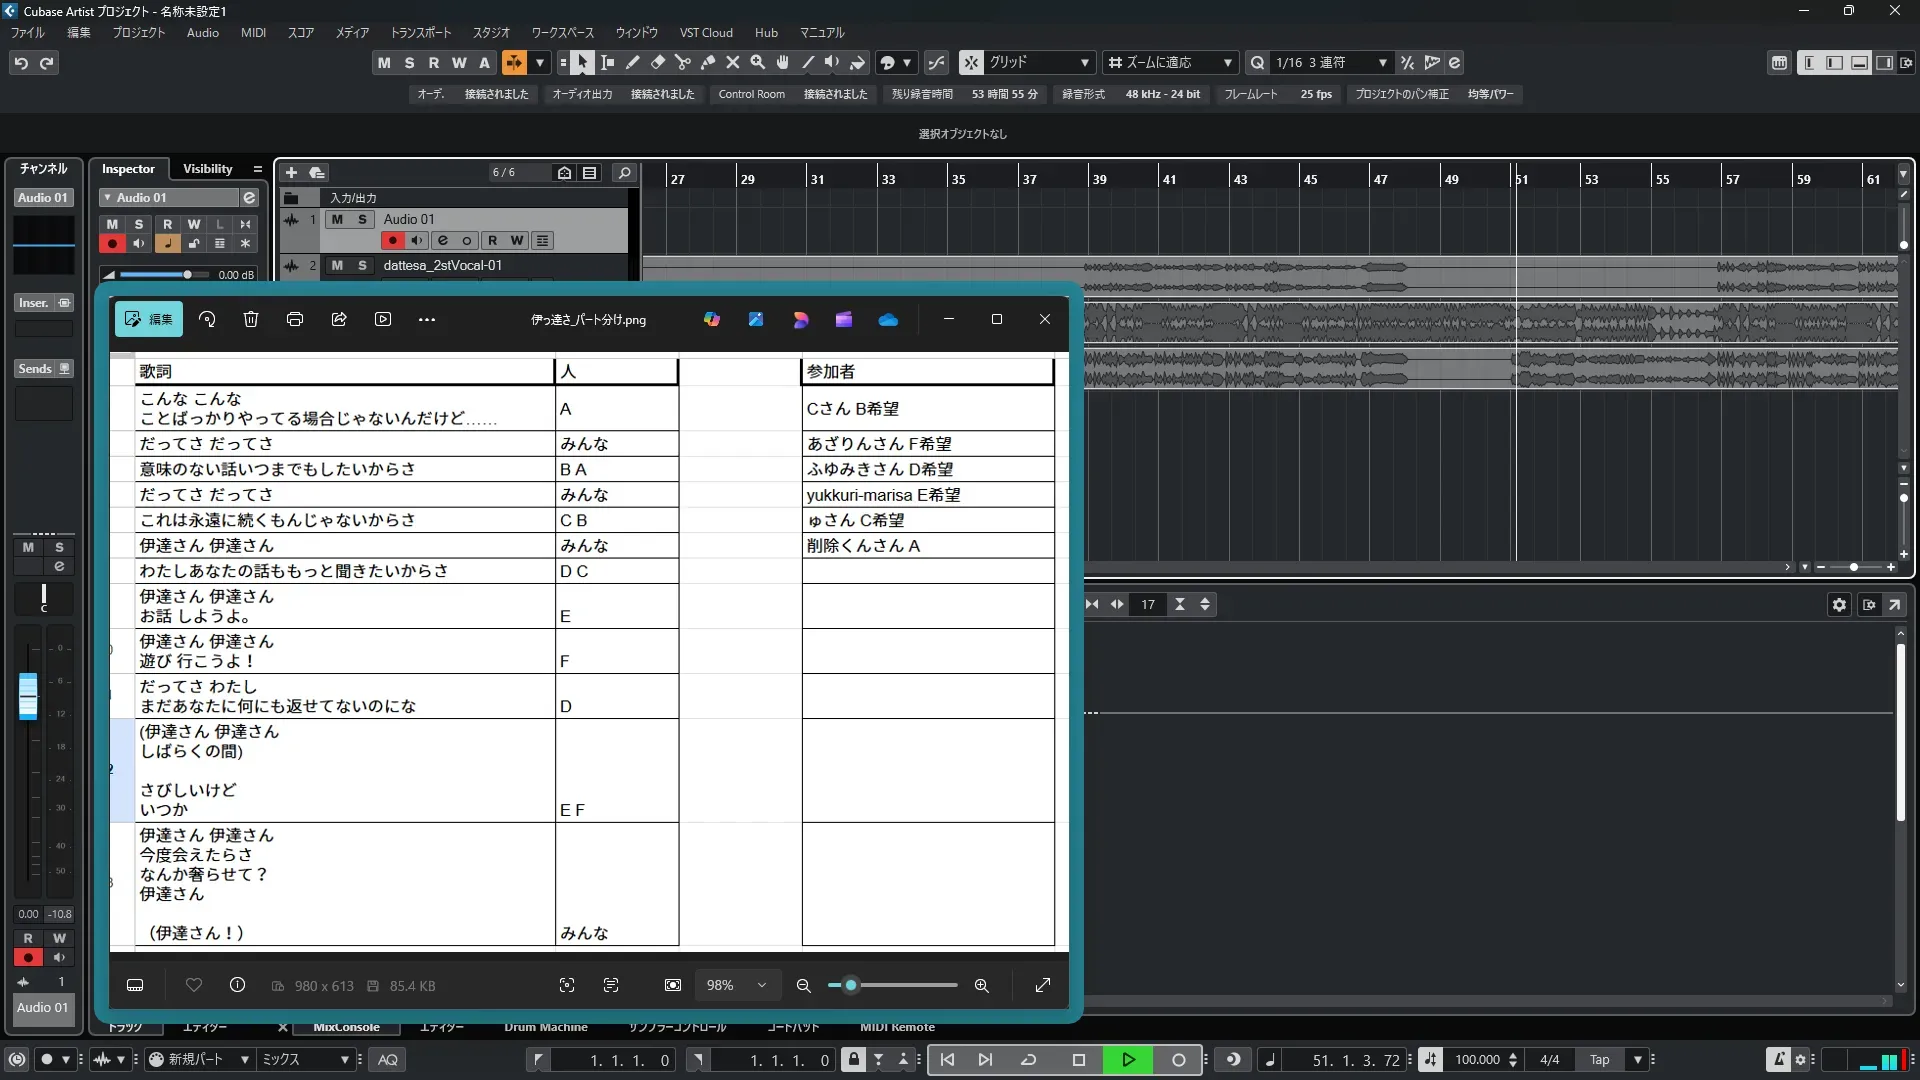Viewport: 1920px width, 1080px height.
Task: Rotate the image in photo viewer
Action: coord(207,319)
